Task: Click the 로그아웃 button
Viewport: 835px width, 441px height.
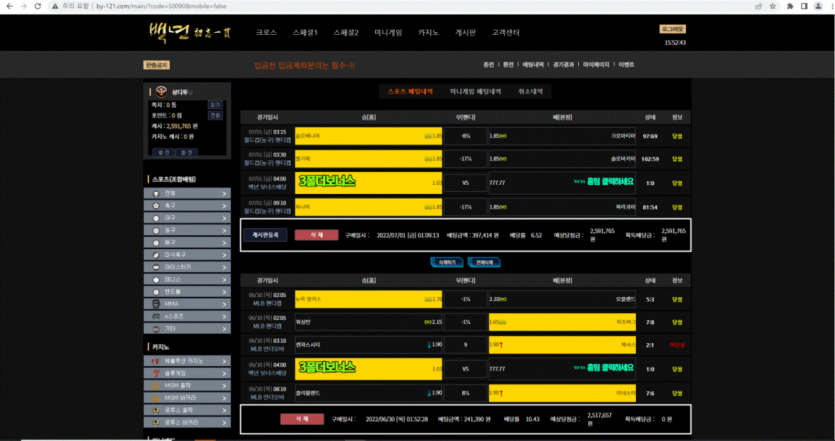Action: tap(673, 30)
